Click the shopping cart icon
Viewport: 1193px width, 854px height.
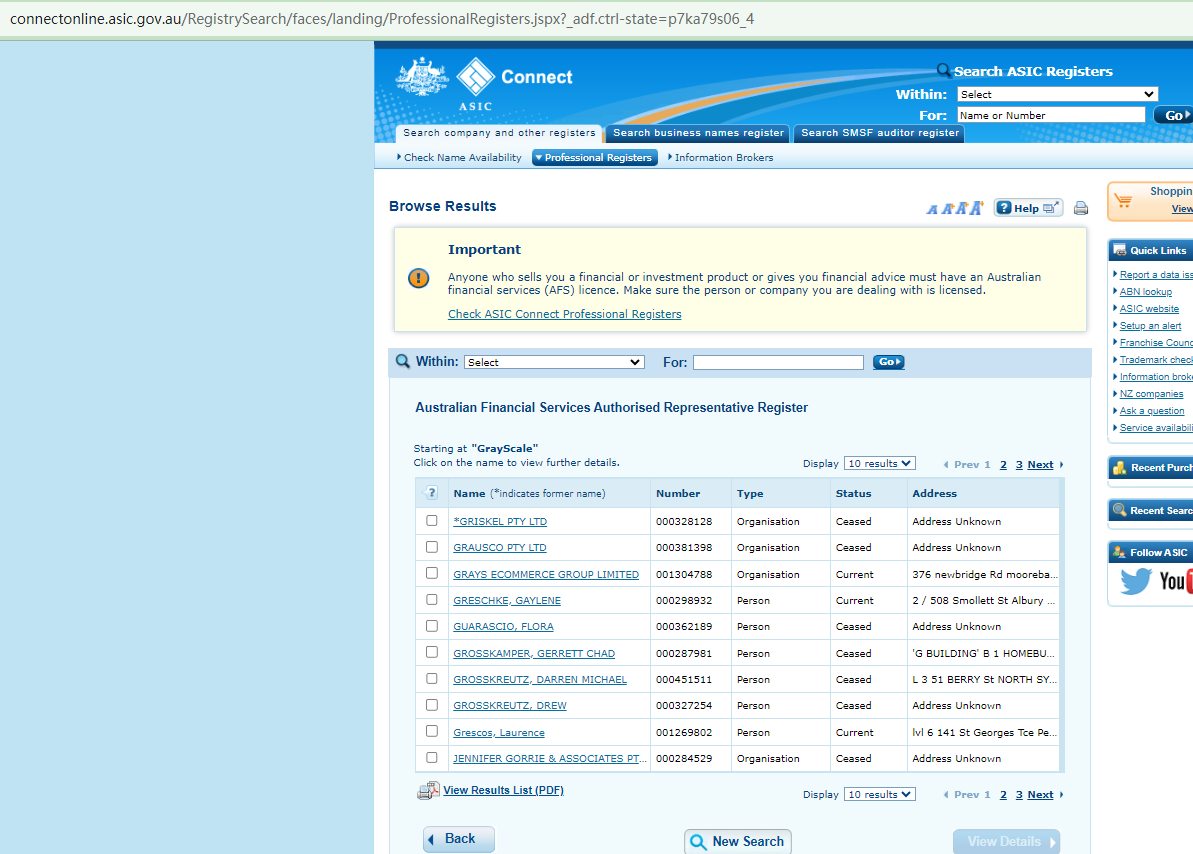[x=1122, y=200]
